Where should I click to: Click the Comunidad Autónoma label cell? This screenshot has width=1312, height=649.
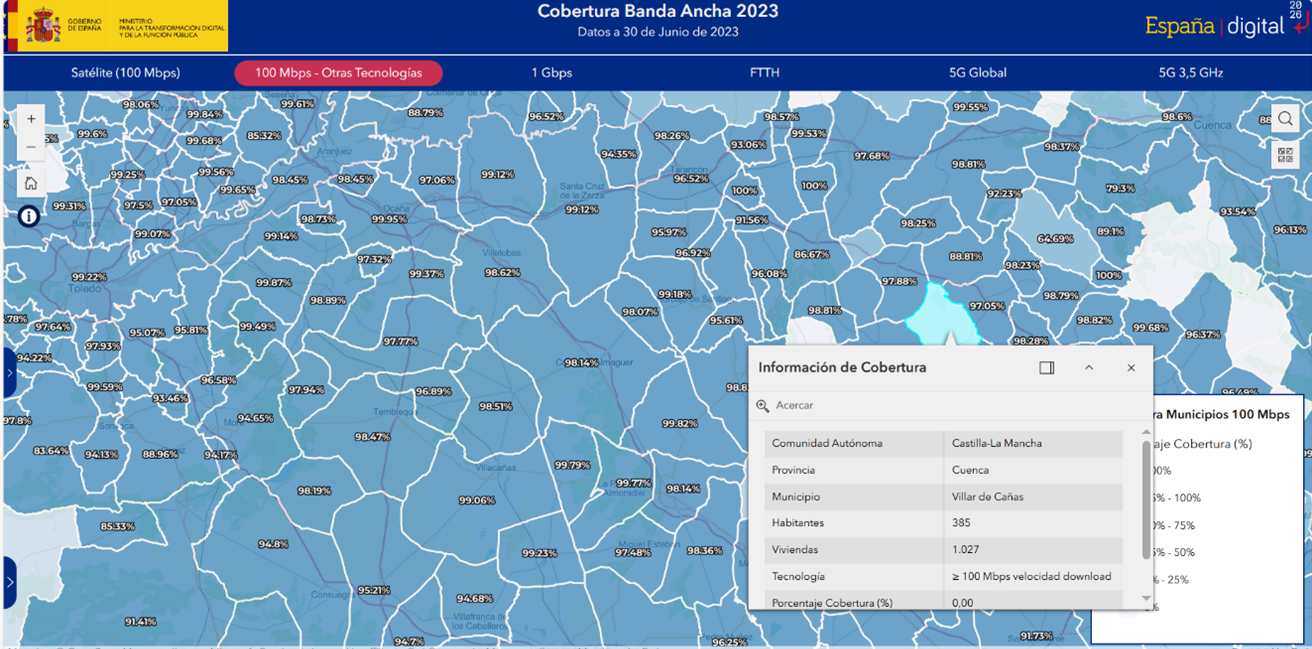click(x=854, y=443)
